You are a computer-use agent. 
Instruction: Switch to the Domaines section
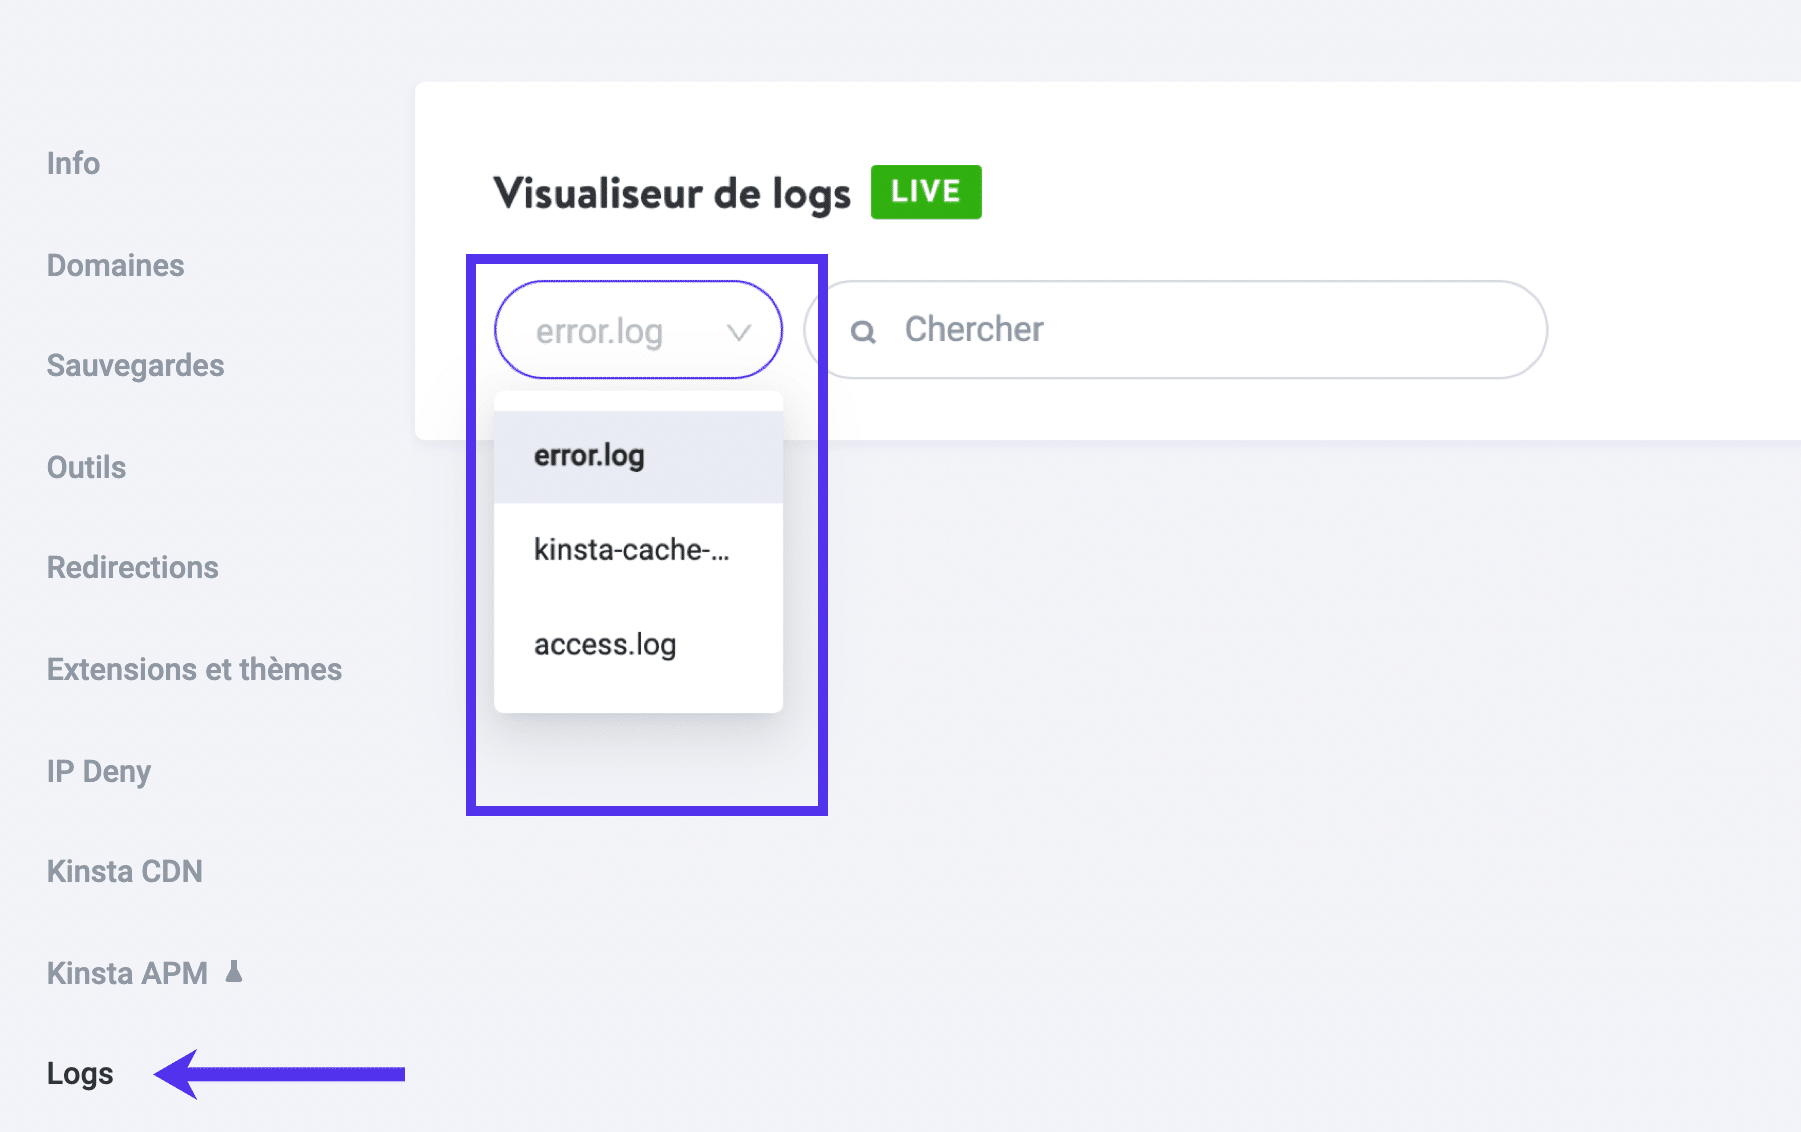[x=114, y=264]
